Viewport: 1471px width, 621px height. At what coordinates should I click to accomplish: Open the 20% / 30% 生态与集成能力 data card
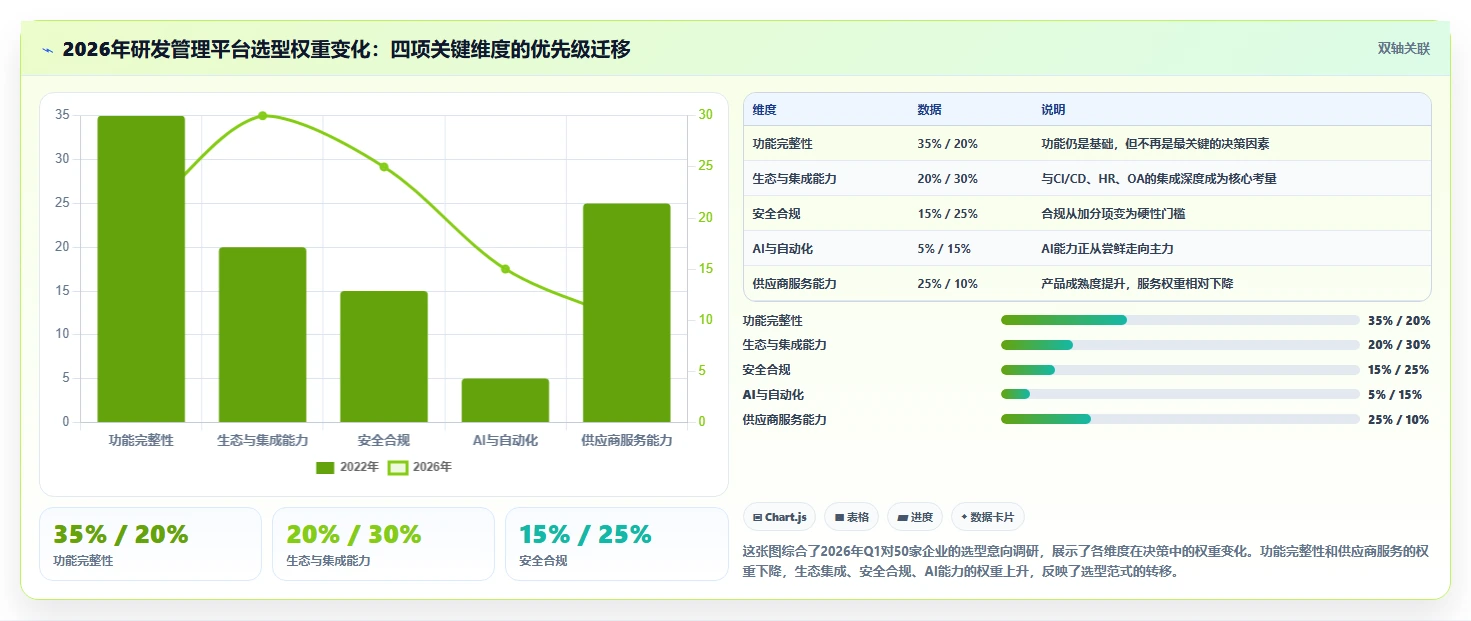[383, 544]
